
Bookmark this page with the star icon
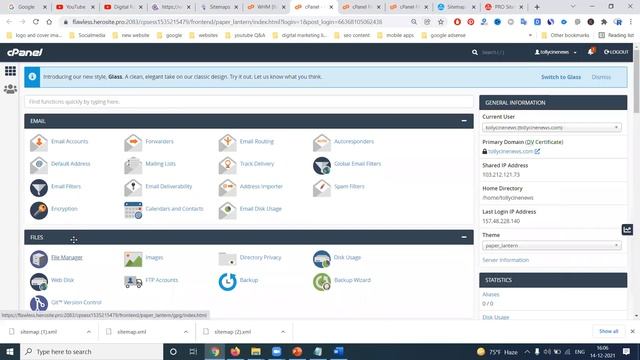(440, 22)
